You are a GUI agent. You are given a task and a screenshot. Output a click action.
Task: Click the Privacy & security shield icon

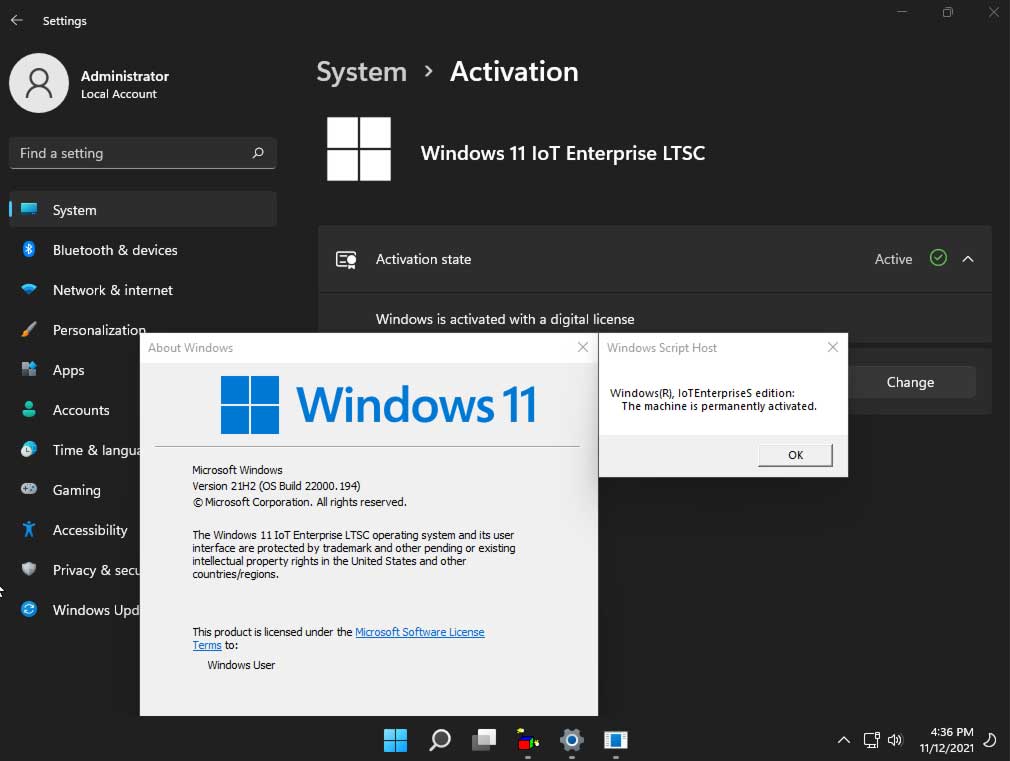pyautogui.click(x=28, y=569)
